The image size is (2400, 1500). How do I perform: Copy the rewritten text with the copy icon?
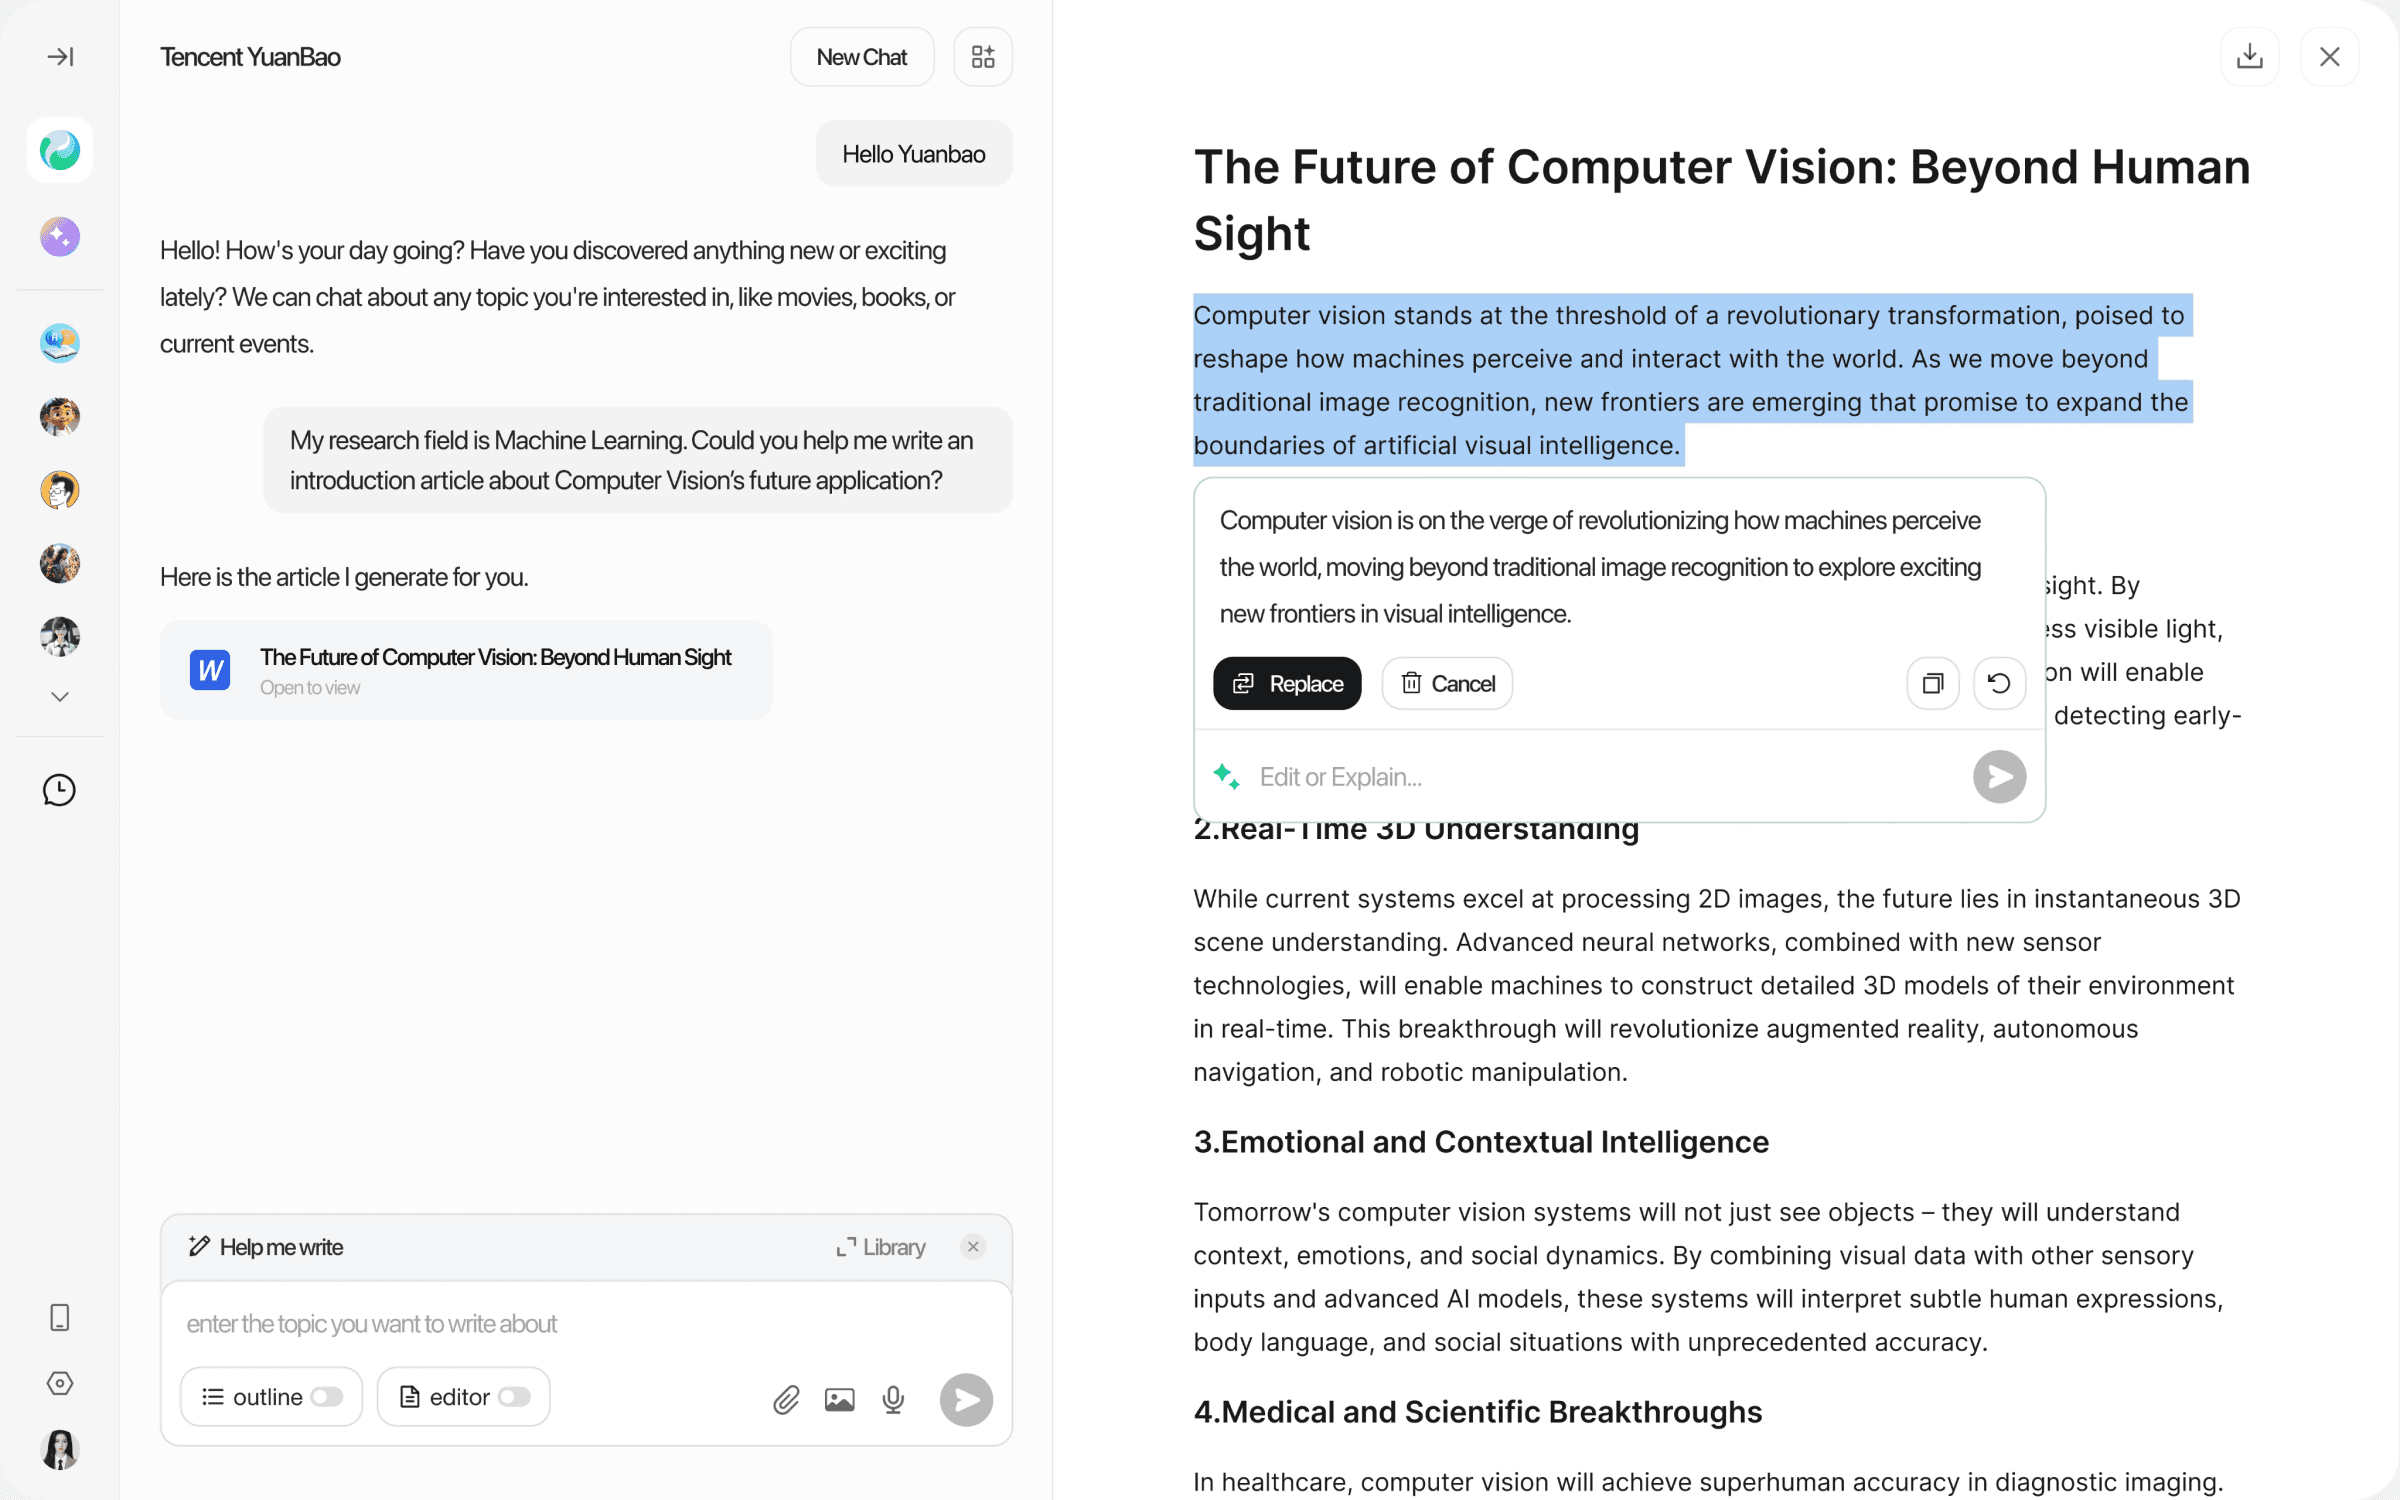coord(1932,683)
